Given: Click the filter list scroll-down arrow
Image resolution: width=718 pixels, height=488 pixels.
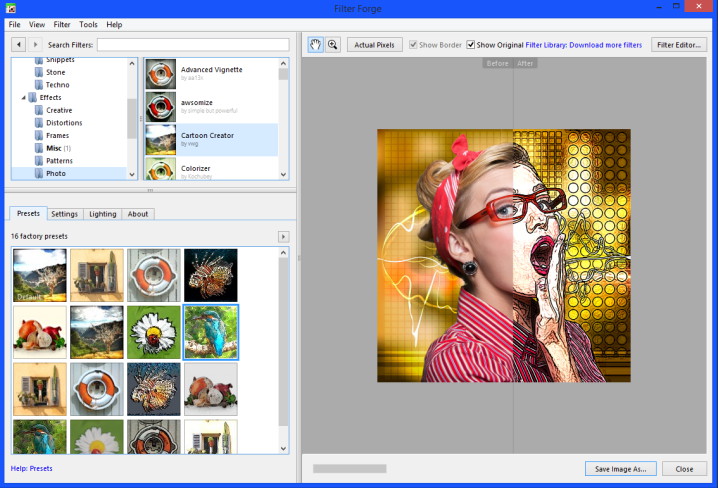Looking at the screenshot, I should click(x=283, y=174).
